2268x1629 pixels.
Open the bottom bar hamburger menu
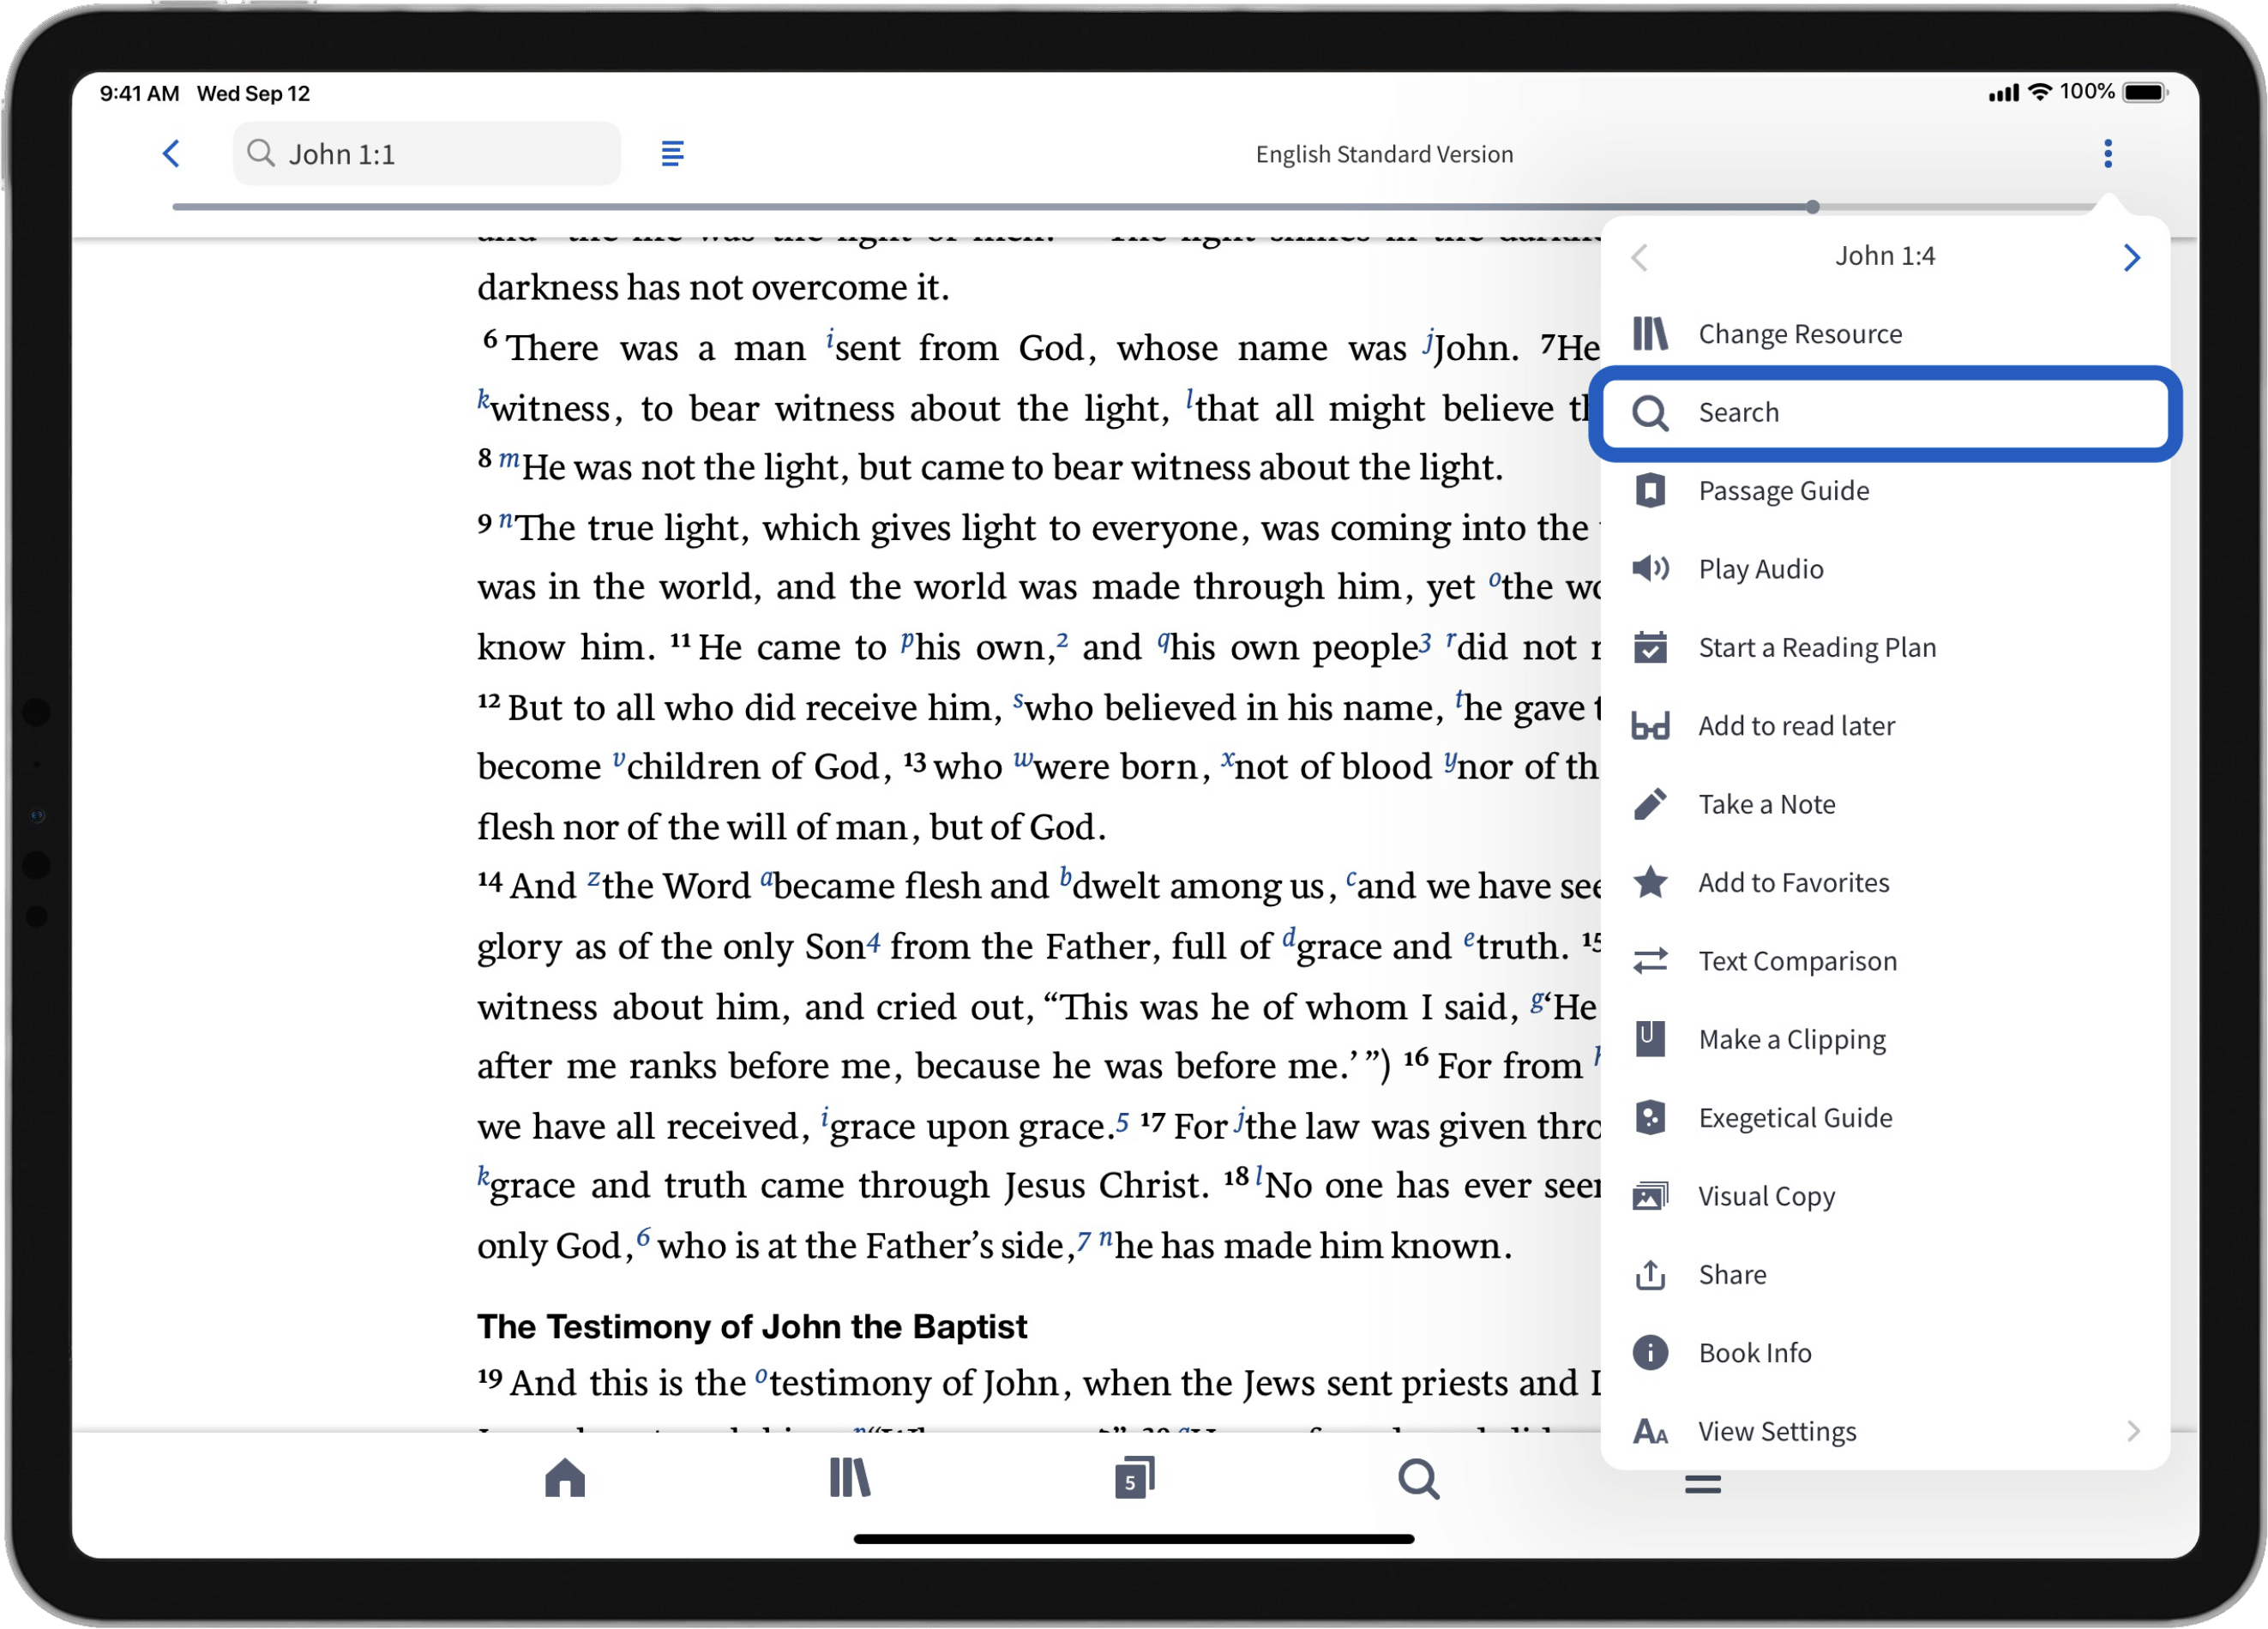(1702, 1484)
